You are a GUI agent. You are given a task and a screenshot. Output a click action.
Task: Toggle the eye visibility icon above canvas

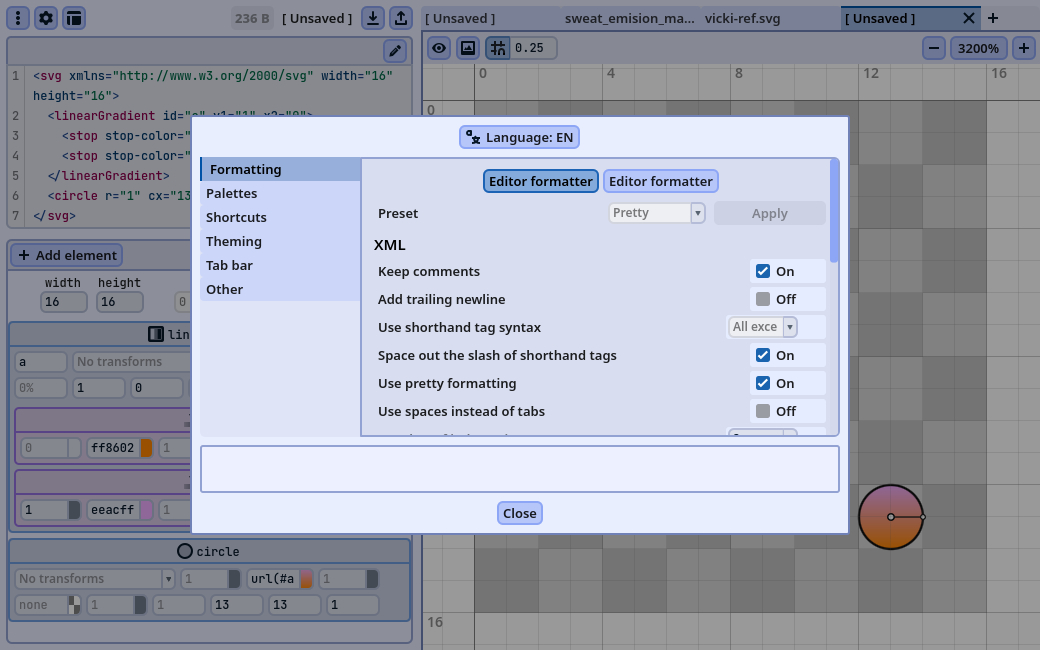pyautogui.click(x=439, y=48)
